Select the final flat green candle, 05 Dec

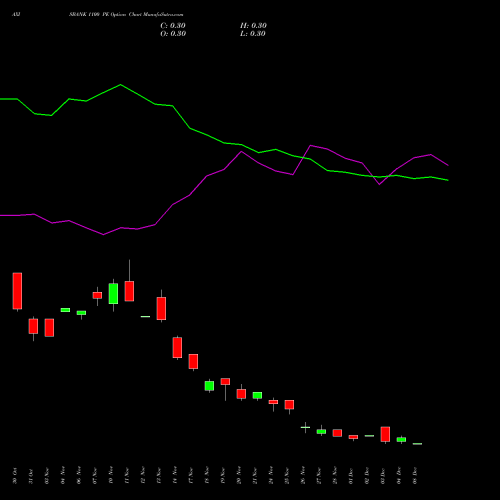tap(417, 444)
